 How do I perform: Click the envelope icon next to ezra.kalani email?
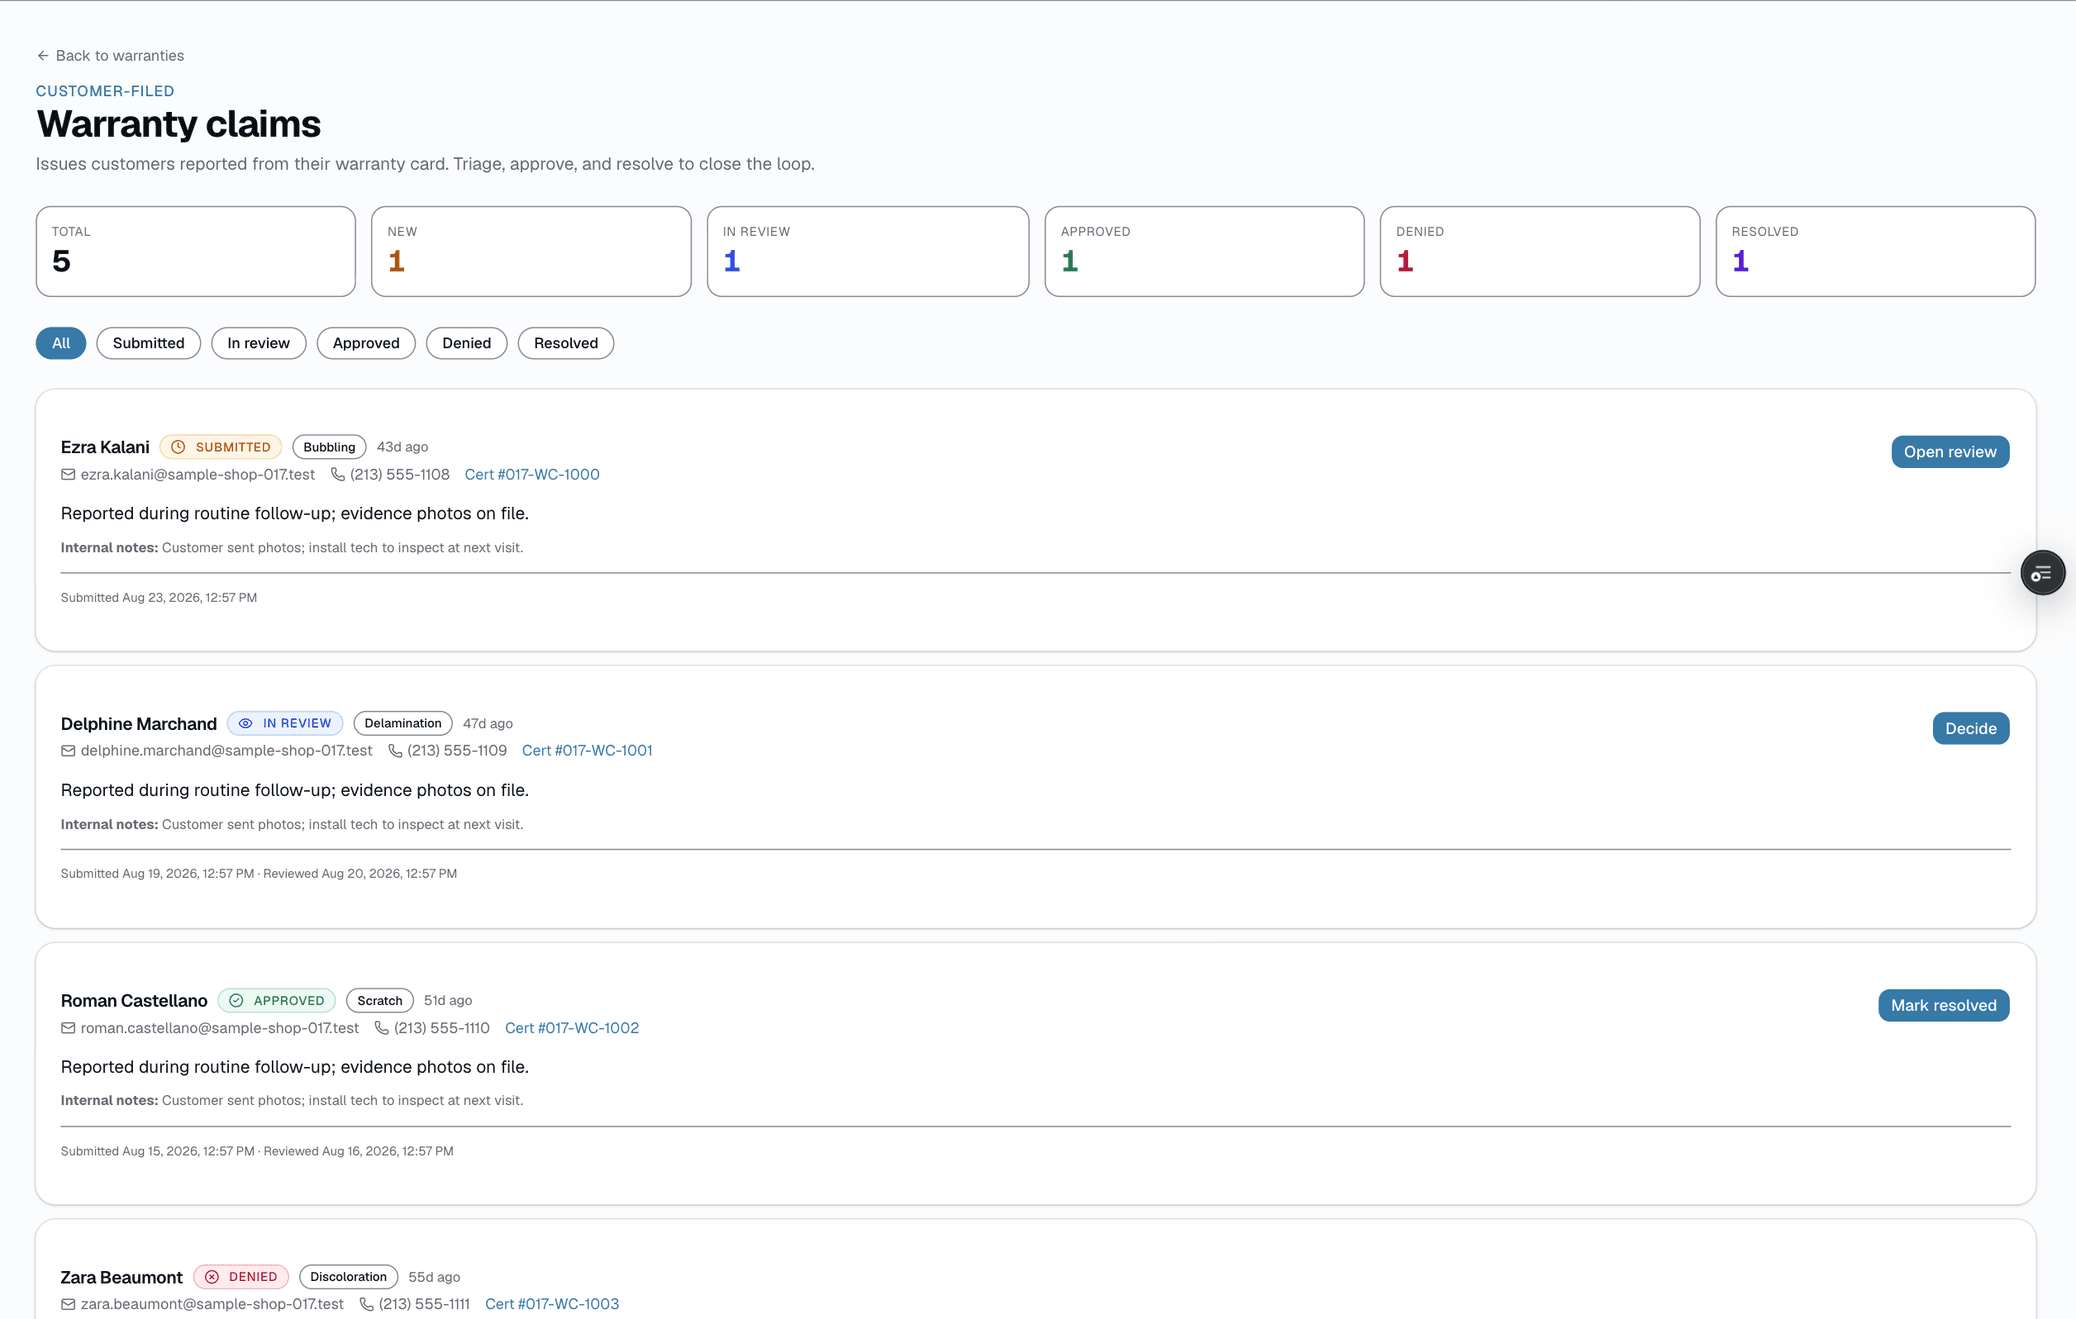pyautogui.click(x=68, y=475)
